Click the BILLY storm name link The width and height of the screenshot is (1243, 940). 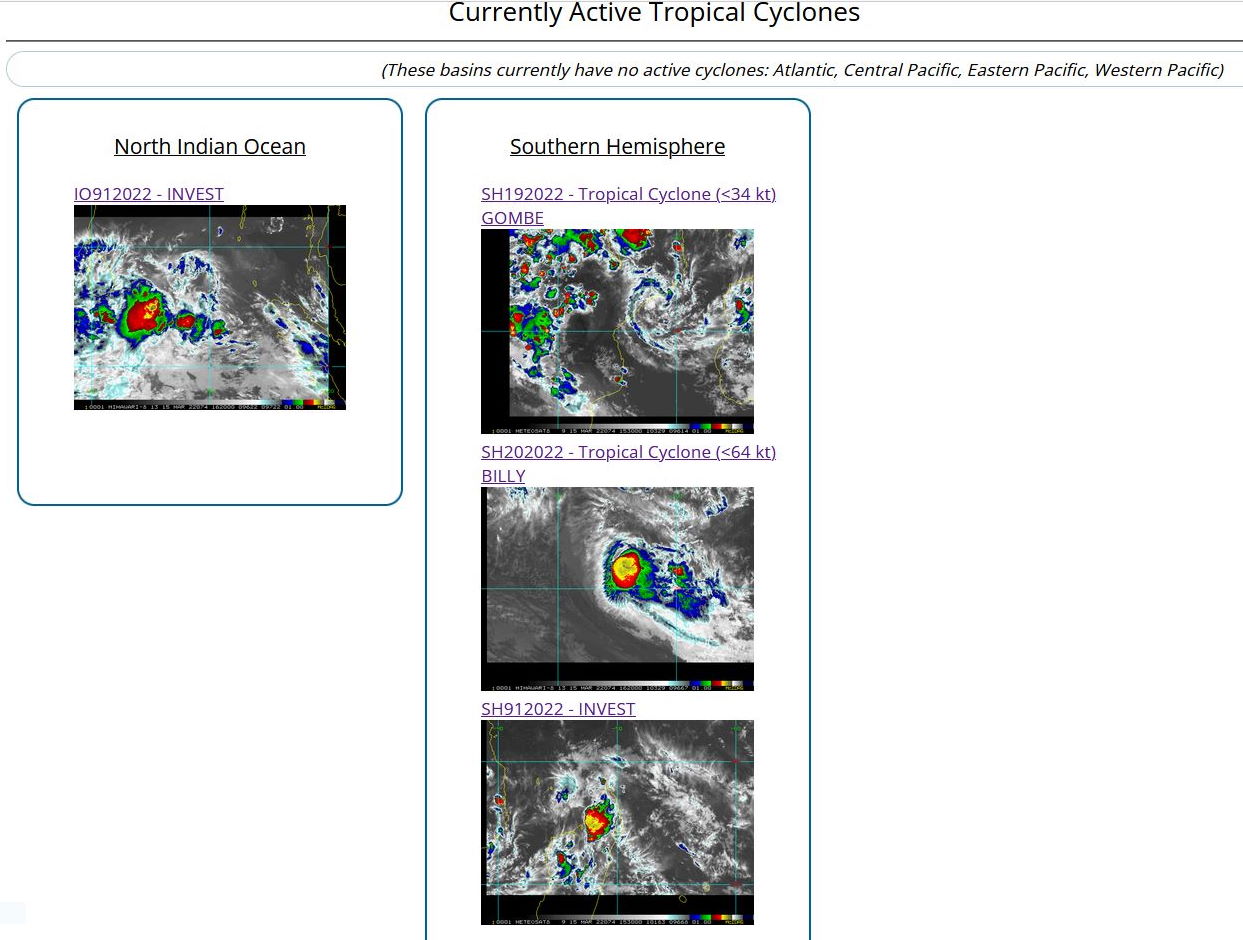click(503, 476)
